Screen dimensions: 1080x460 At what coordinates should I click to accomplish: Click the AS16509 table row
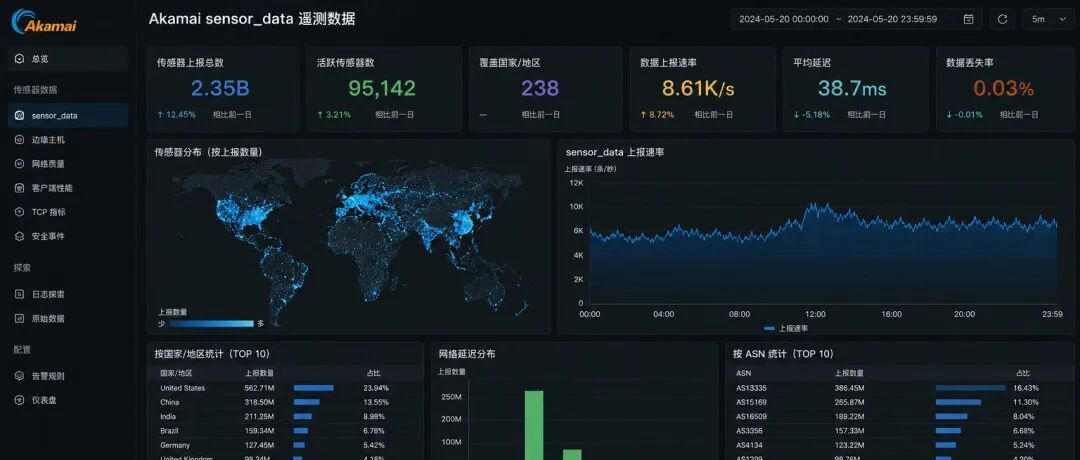[x=901, y=417]
